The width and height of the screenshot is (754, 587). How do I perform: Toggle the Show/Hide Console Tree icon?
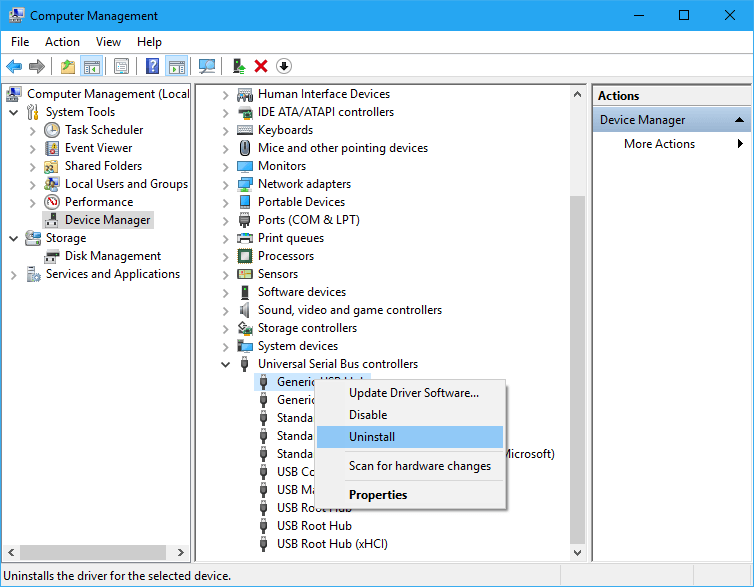(91, 66)
